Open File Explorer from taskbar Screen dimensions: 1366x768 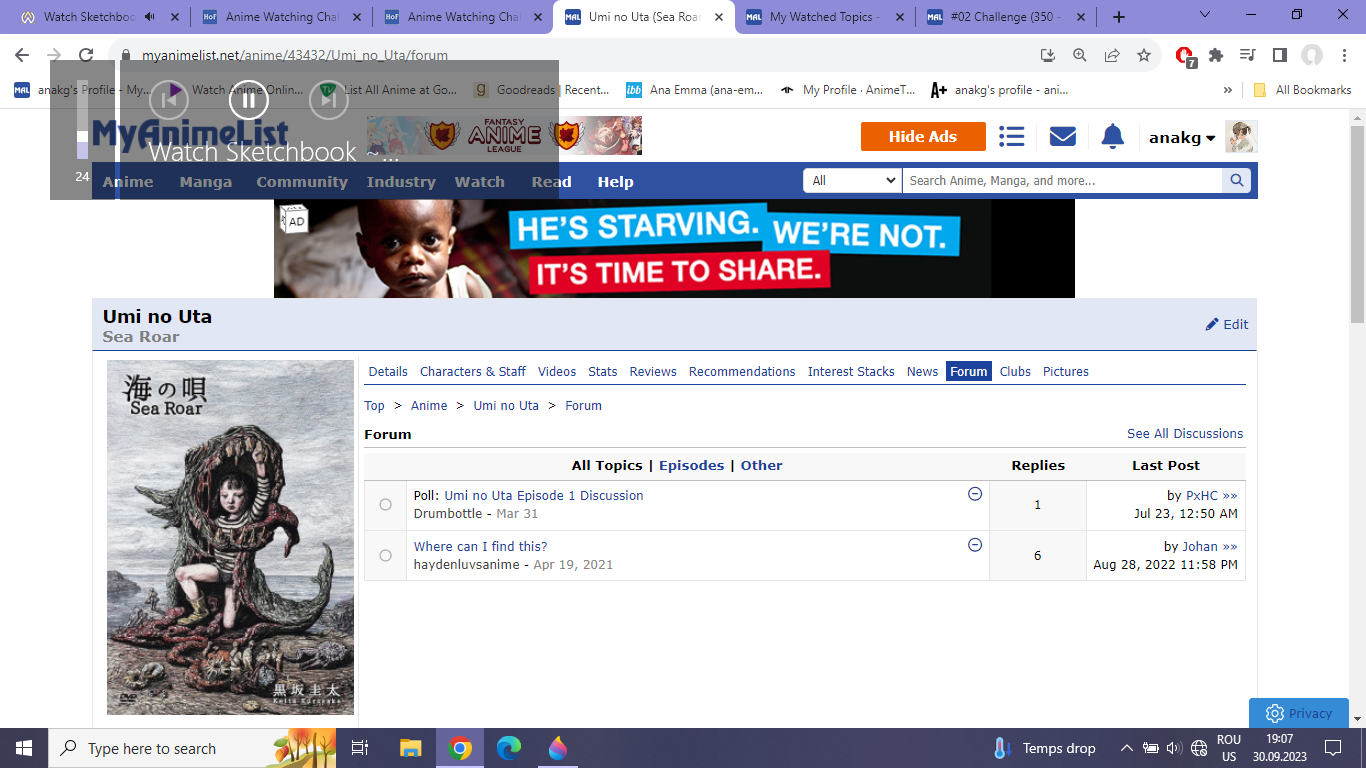(x=411, y=748)
